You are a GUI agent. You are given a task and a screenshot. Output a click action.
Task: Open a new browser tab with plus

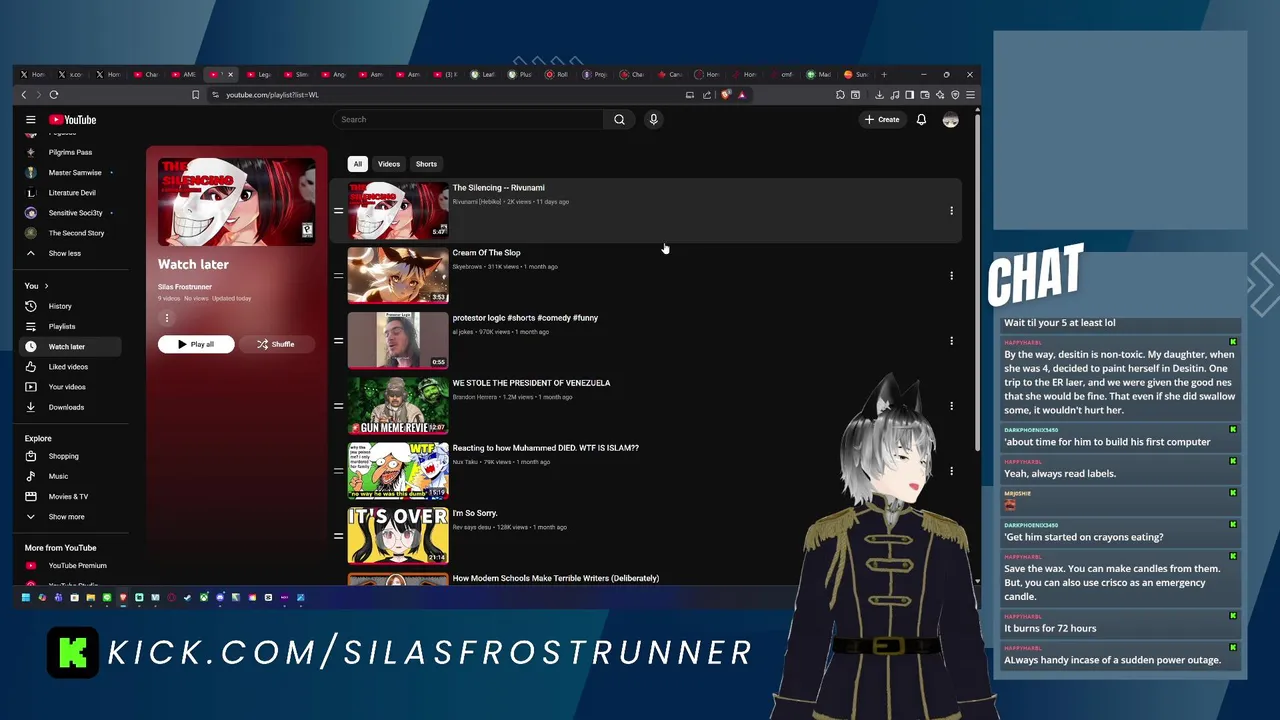tap(884, 74)
